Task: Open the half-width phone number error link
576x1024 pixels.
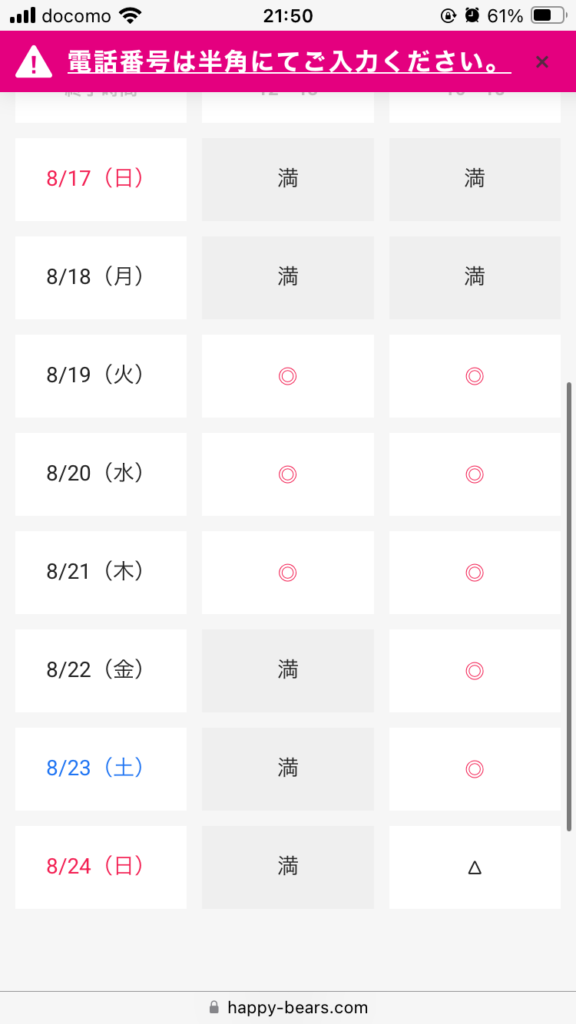Action: [289, 63]
